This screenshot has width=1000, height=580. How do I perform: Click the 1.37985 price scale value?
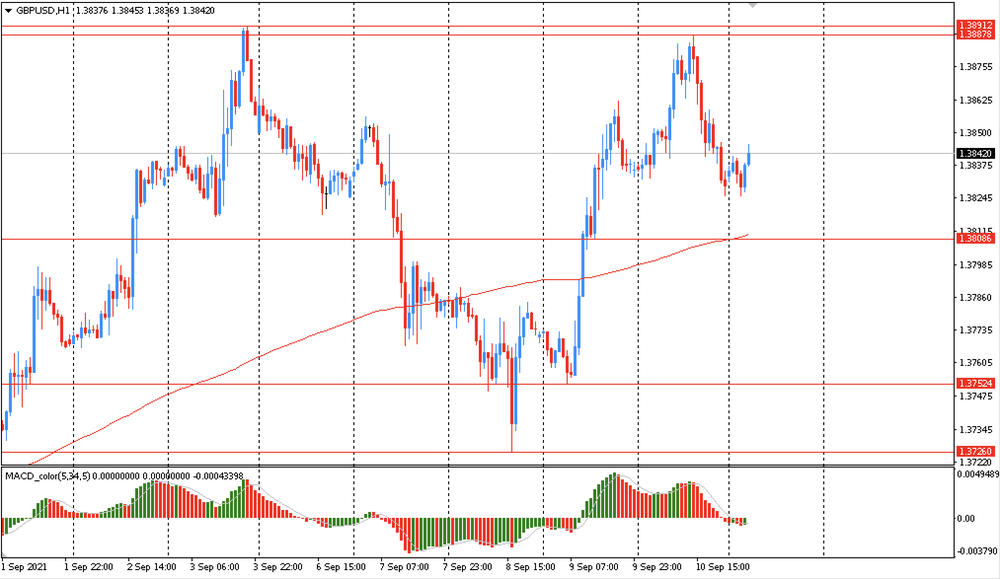point(976,265)
